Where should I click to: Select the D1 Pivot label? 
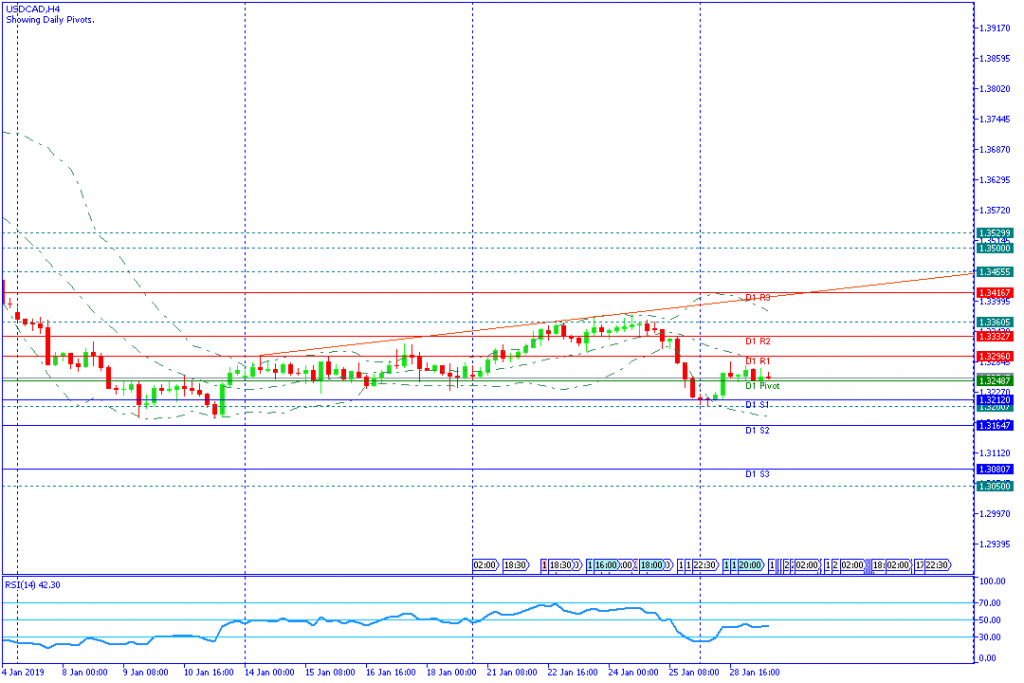tap(762, 385)
